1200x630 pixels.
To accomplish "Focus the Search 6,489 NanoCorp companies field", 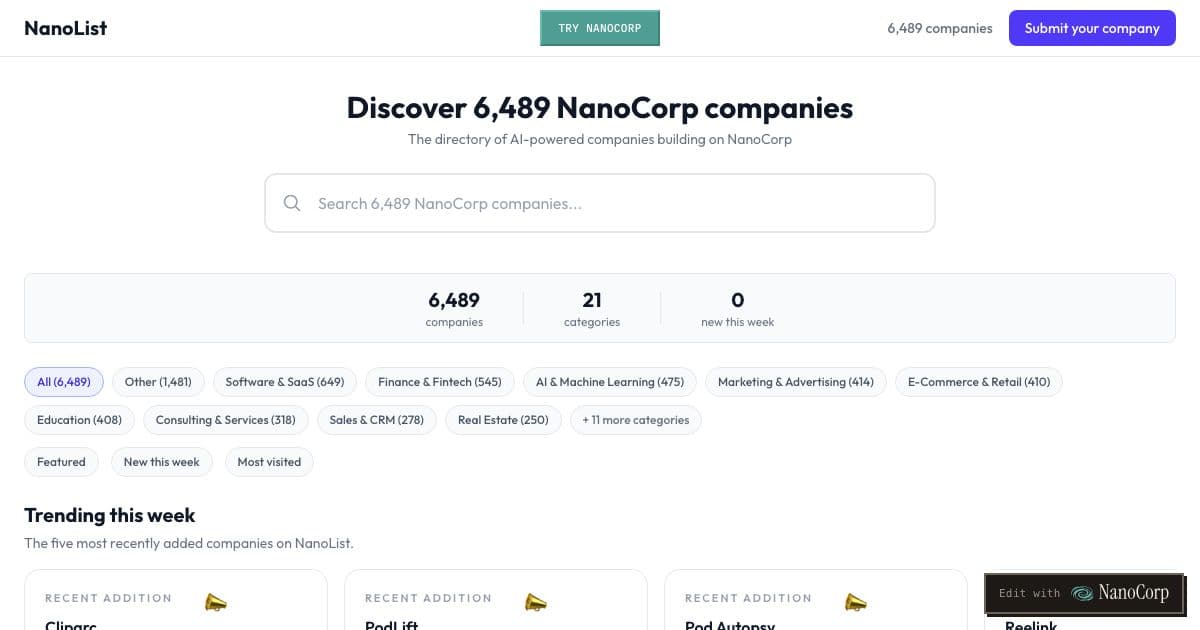I will pyautogui.click(x=600, y=203).
